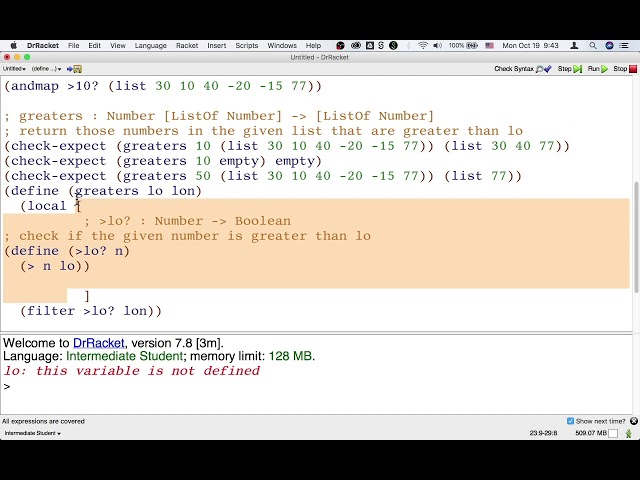Click the volume icon in menu bar
This screenshot has width=640, height=480.
point(438,45)
